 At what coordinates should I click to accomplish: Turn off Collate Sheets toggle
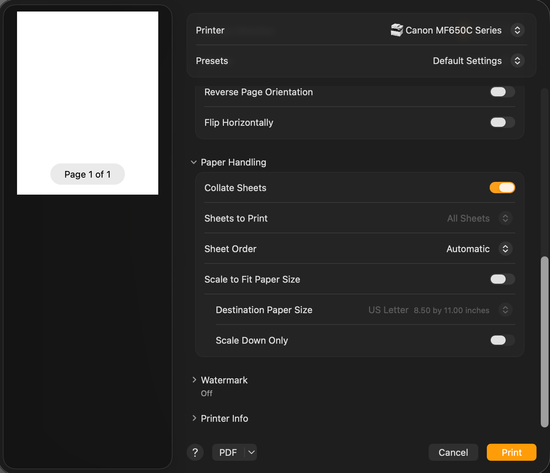click(x=502, y=188)
